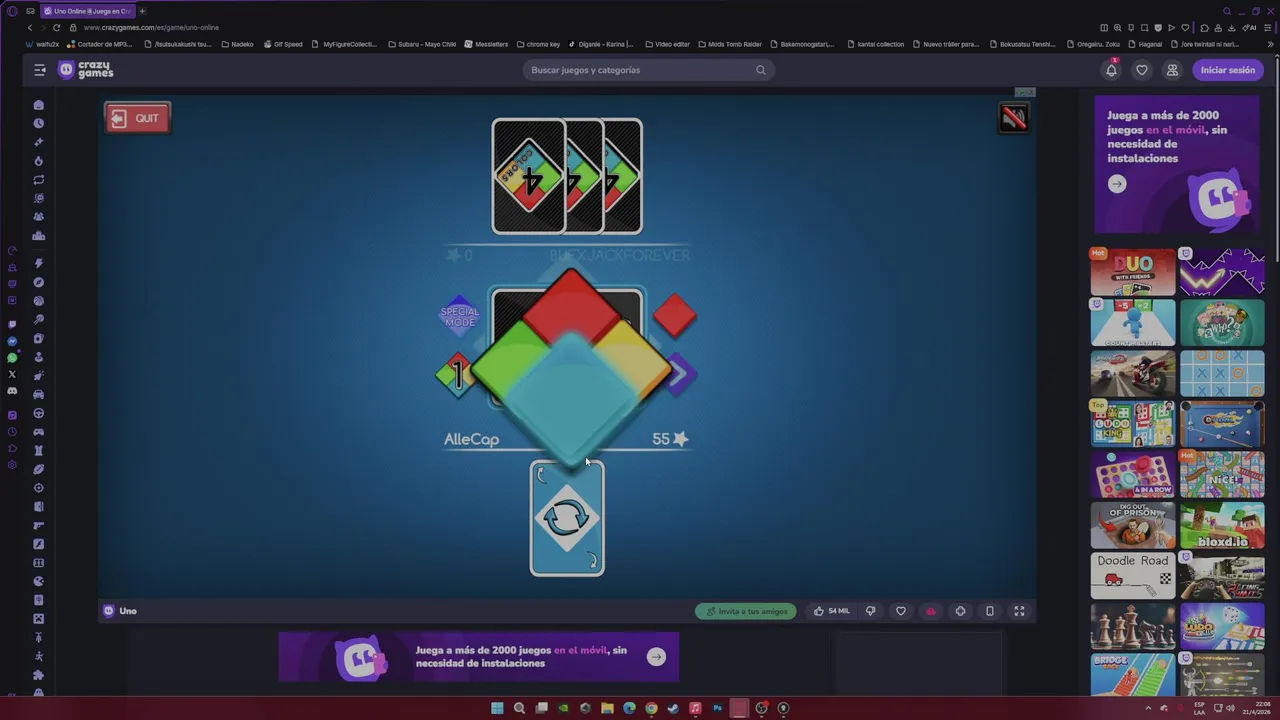Open Dig Out of Prison game thumbnail
1280x720 pixels.
tap(1133, 524)
